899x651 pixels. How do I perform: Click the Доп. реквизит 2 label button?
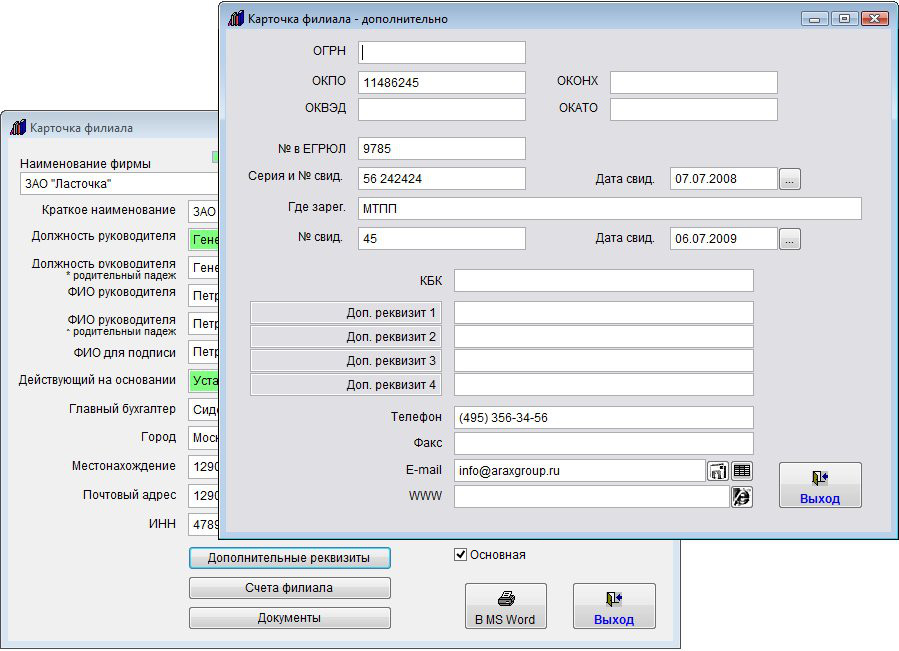pyautogui.click(x=346, y=337)
